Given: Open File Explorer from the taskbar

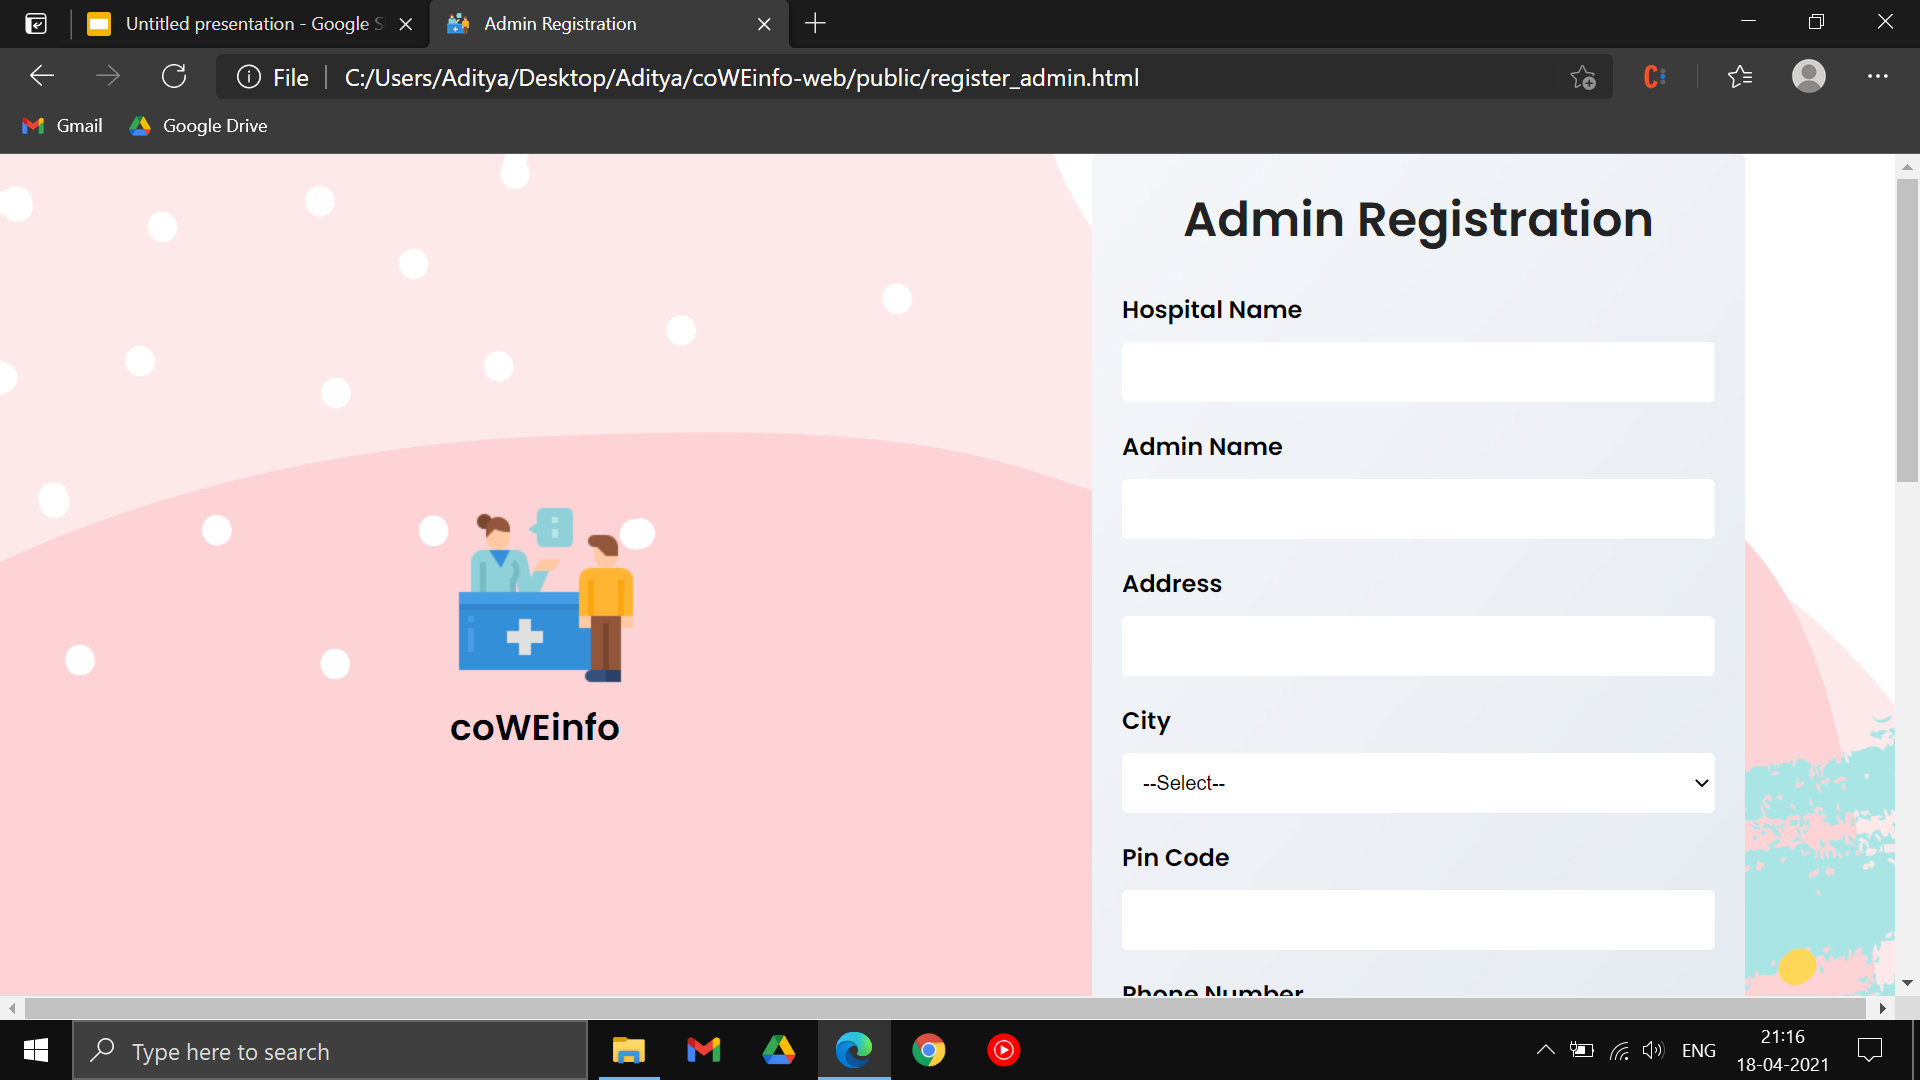Looking at the screenshot, I should point(629,1050).
